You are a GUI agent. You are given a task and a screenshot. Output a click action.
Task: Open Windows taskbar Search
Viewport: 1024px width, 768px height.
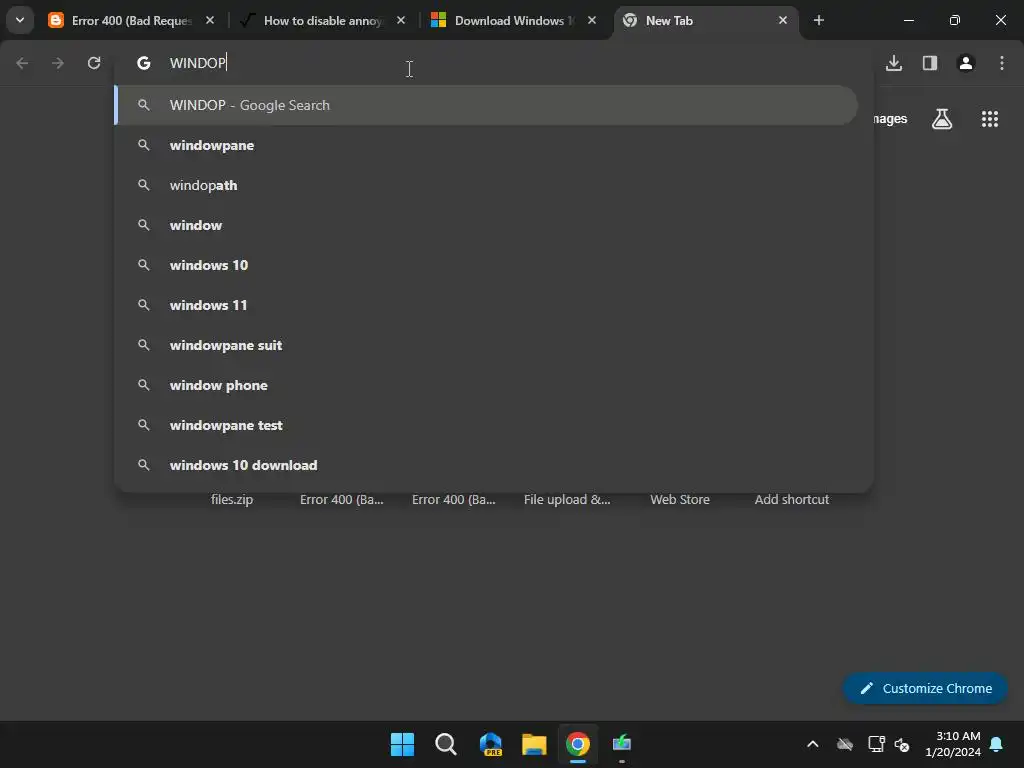[x=445, y=744]
